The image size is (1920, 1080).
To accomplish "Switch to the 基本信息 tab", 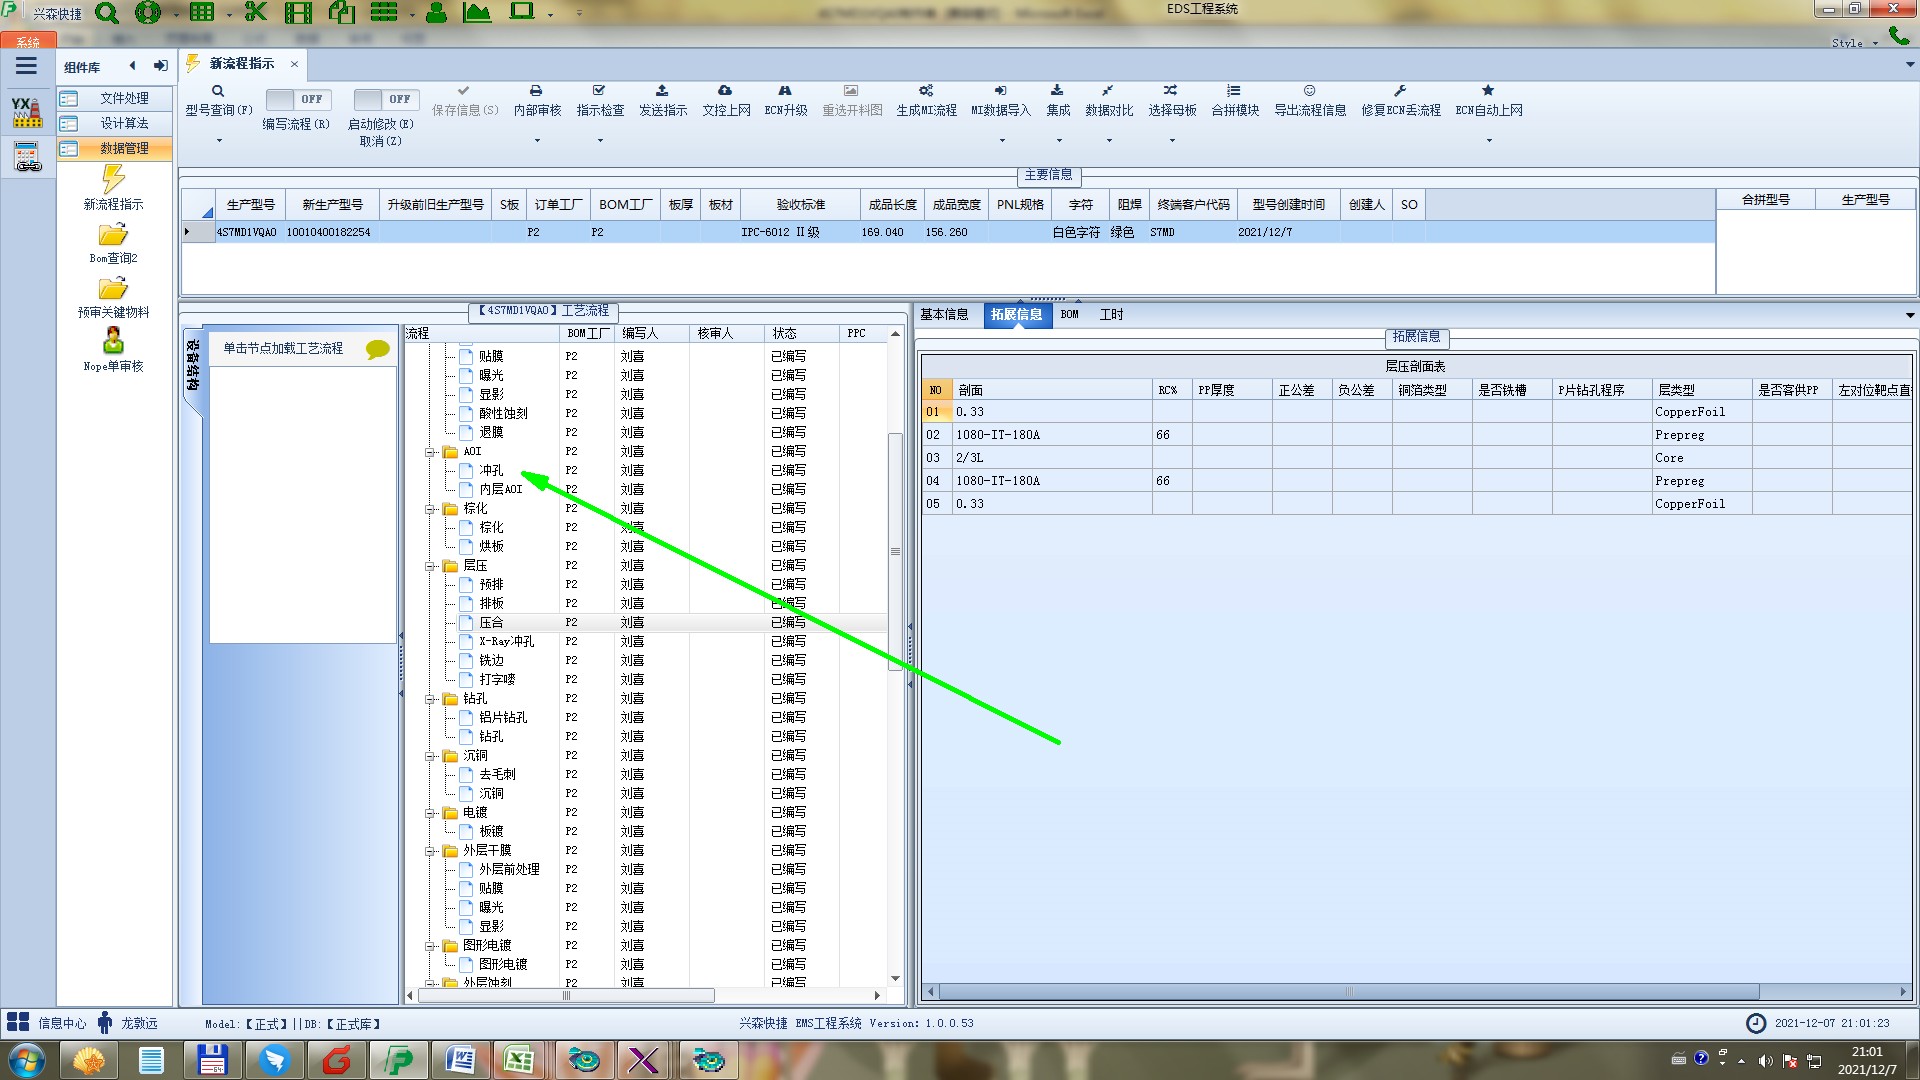I will pyautogui.click(x=944, y=314).
